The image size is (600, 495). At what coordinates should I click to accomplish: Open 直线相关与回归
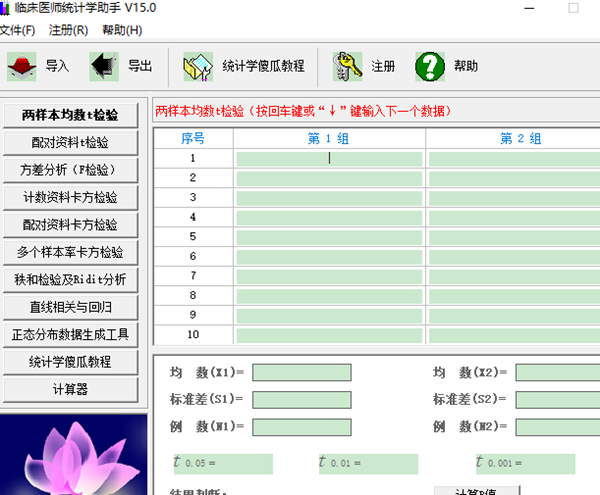[70, 307]
